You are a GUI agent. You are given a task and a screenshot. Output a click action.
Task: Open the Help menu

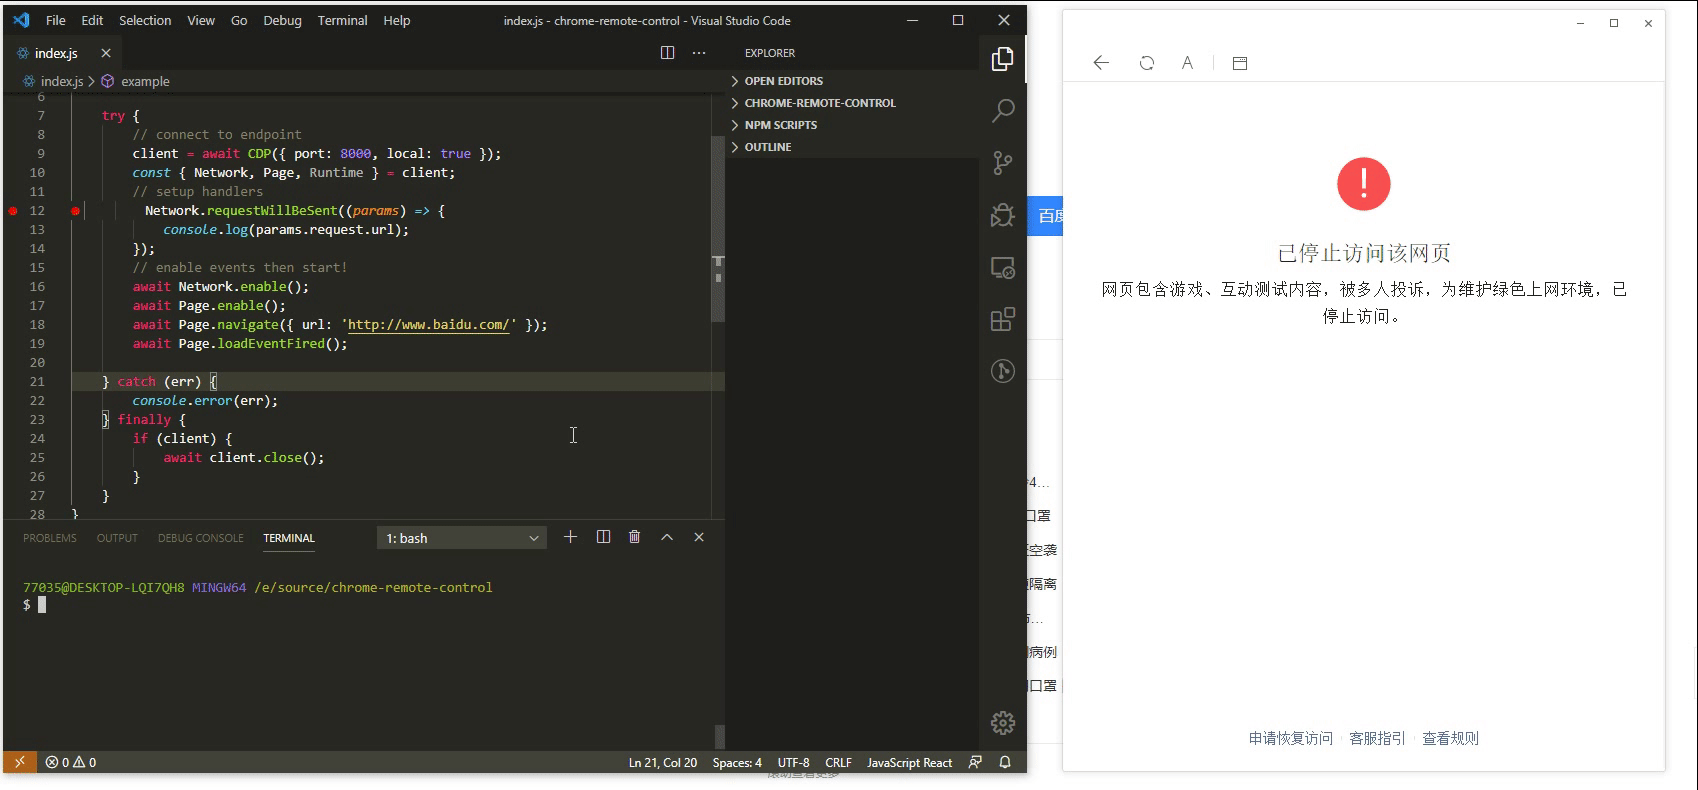click(x=397, y=20)
